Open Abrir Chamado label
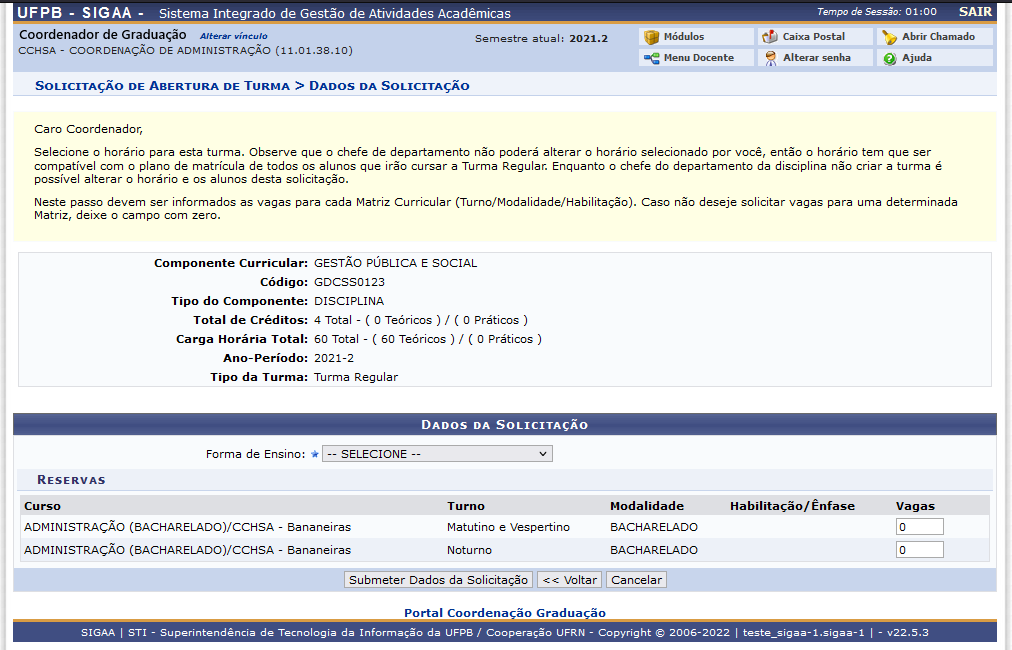The image size is (1012, 650). 938,37
